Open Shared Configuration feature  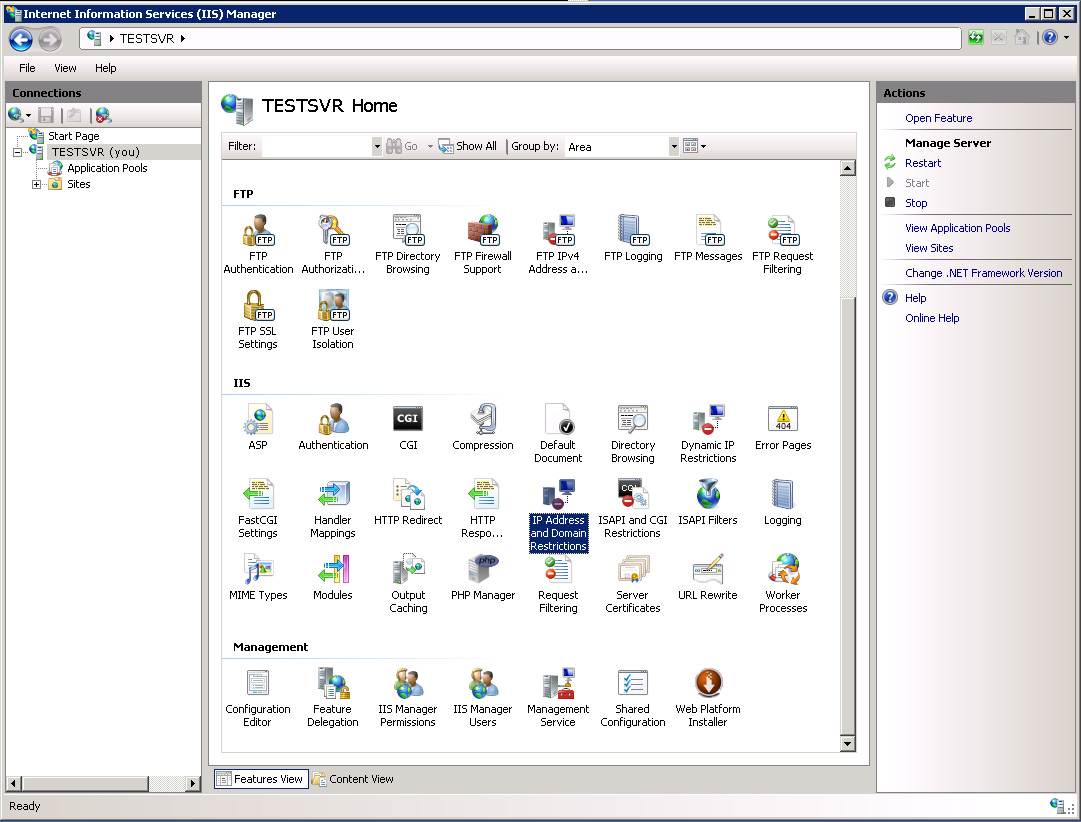click(x=633, y=697)
